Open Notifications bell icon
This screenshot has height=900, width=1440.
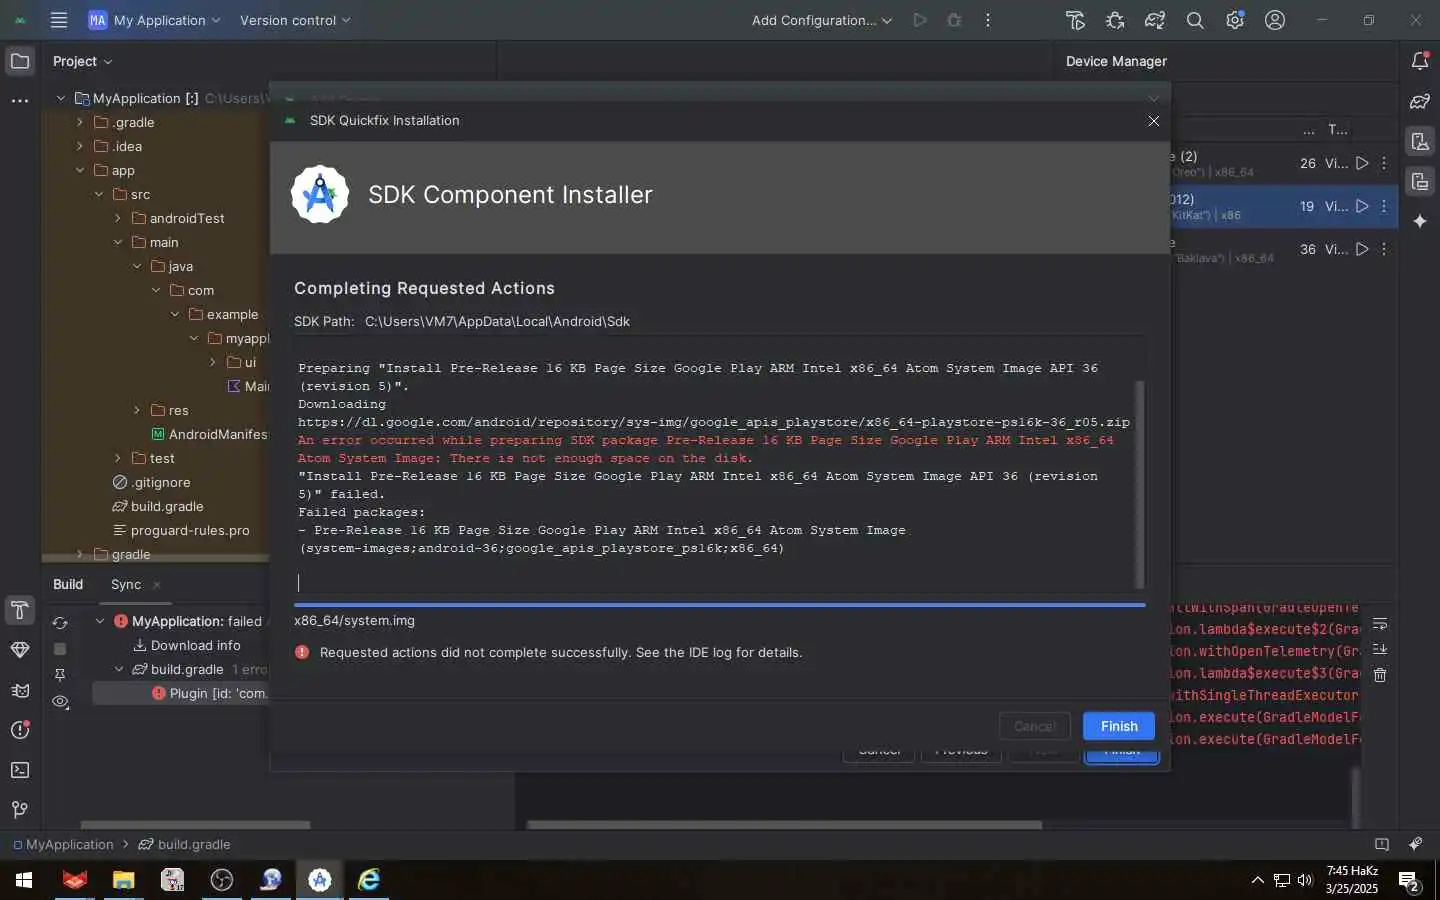[1420, 61]
